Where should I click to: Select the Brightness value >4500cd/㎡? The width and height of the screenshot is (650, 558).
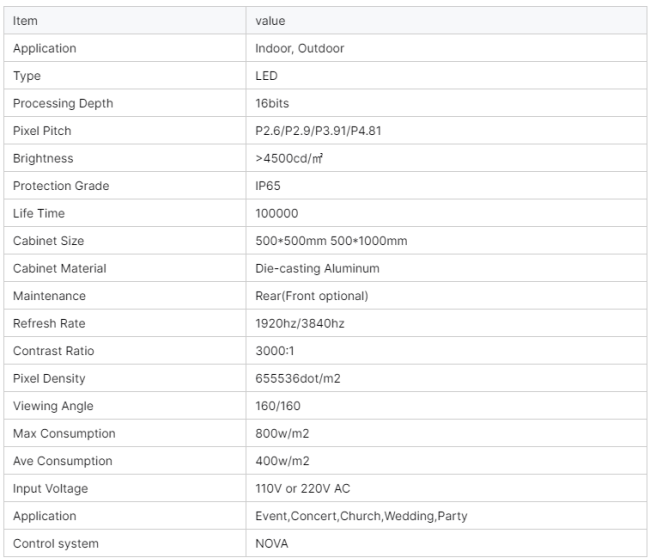pos(289,158)
